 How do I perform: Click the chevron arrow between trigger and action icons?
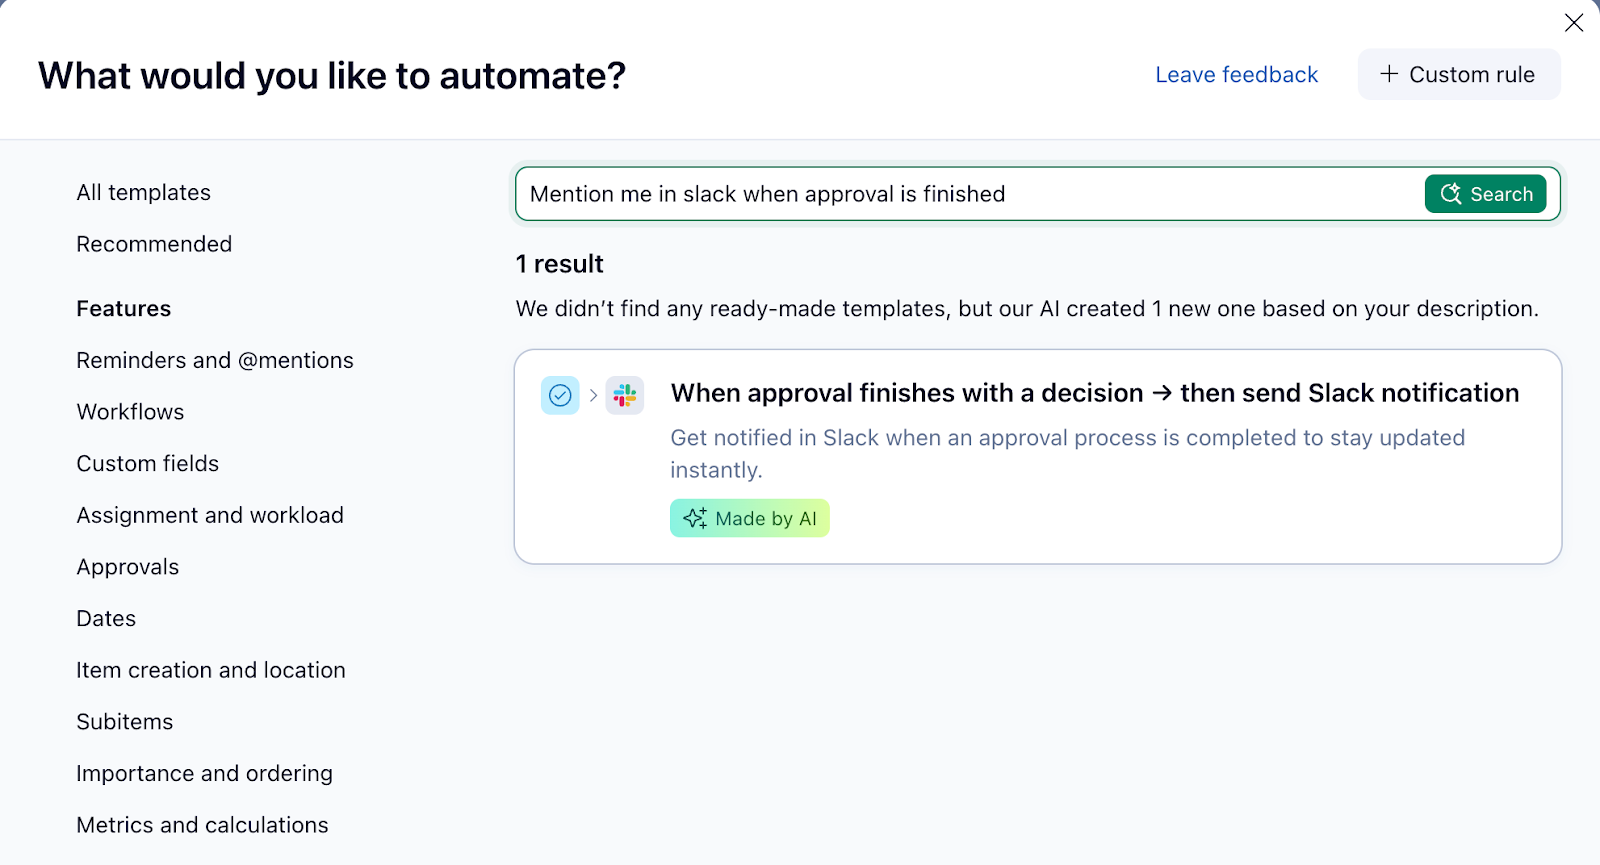(x=593, y=395)
